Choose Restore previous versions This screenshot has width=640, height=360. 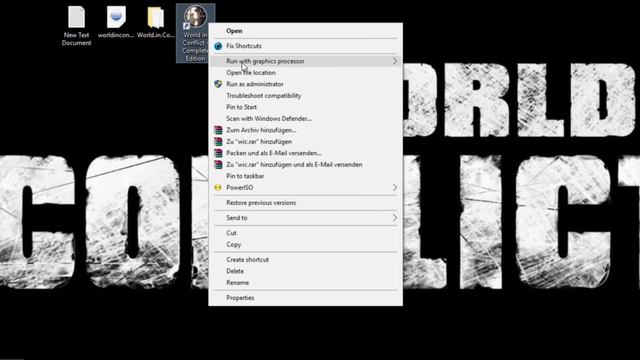305,203
